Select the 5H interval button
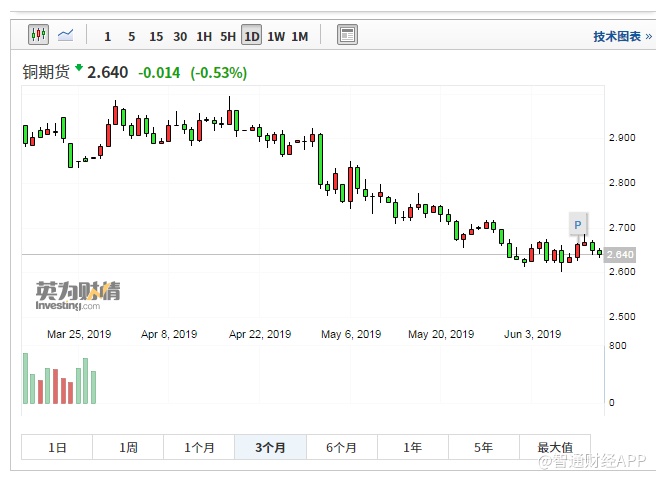This screenshot has height=480, width=656. point(228,36)
